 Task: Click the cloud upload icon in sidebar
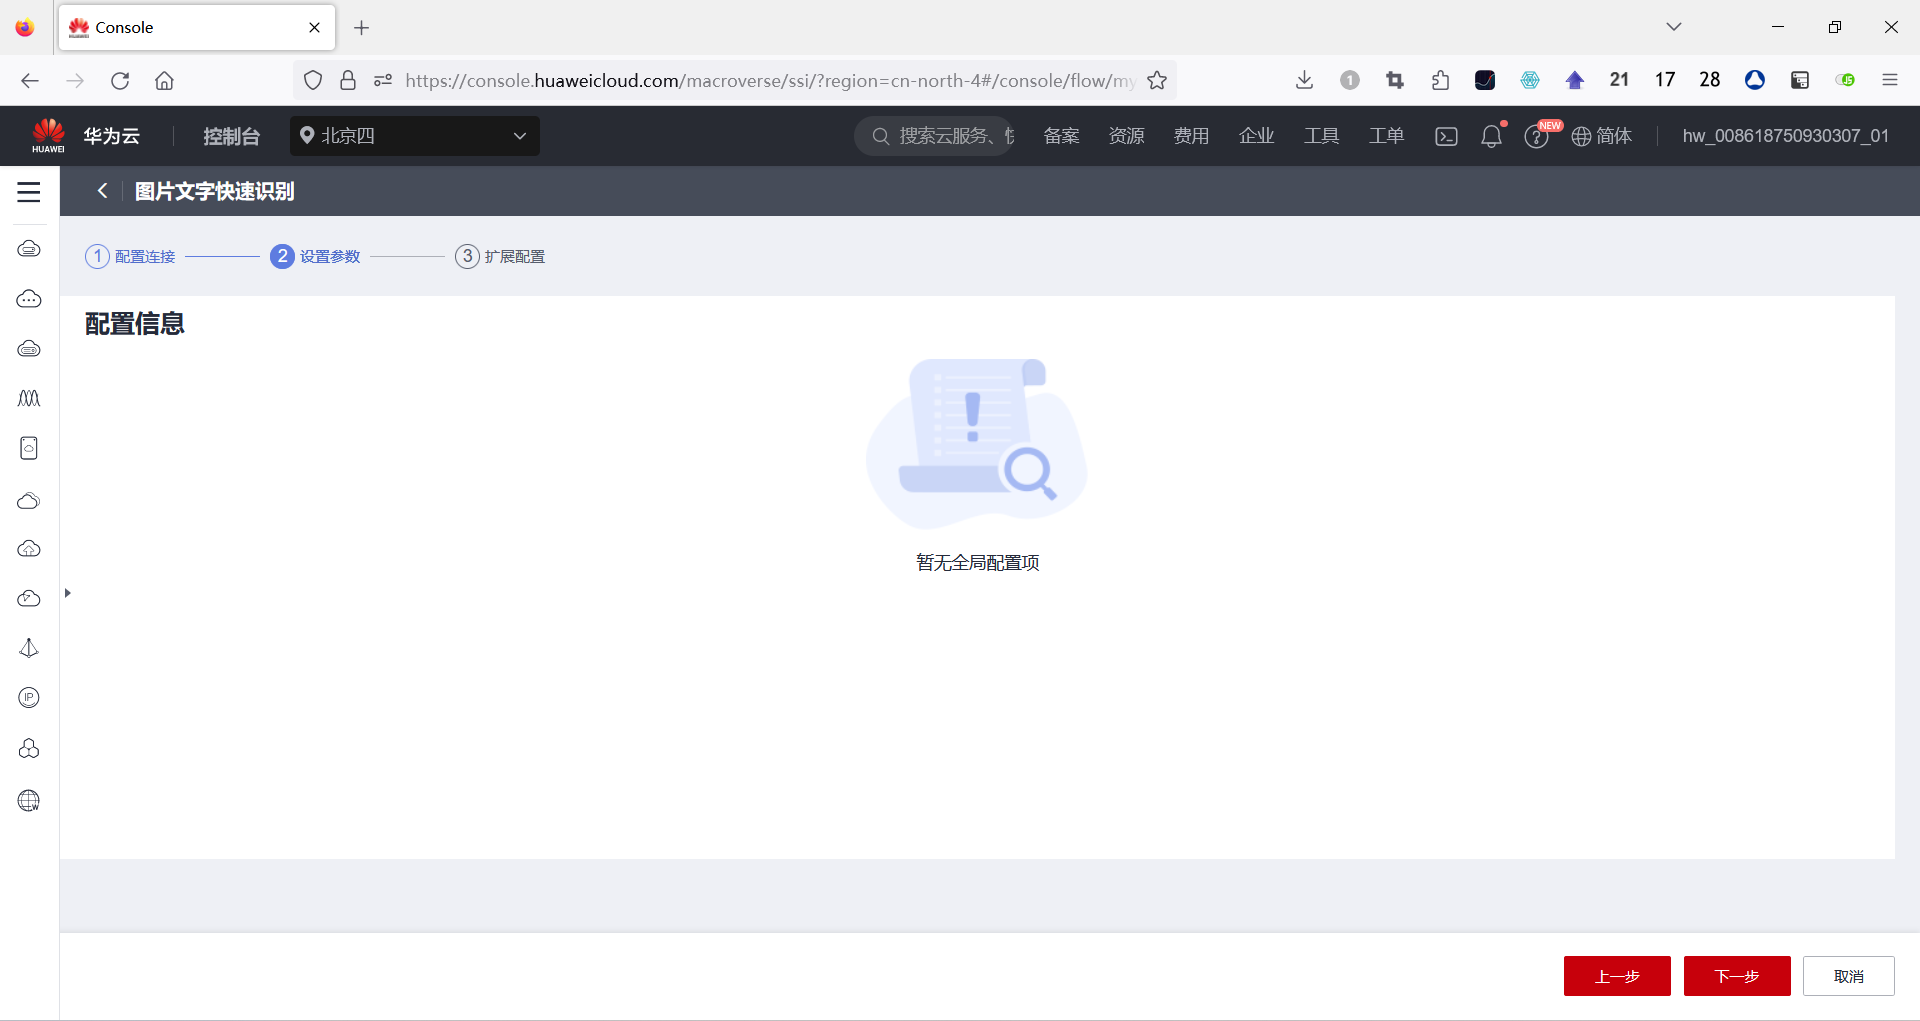point(28,548)
